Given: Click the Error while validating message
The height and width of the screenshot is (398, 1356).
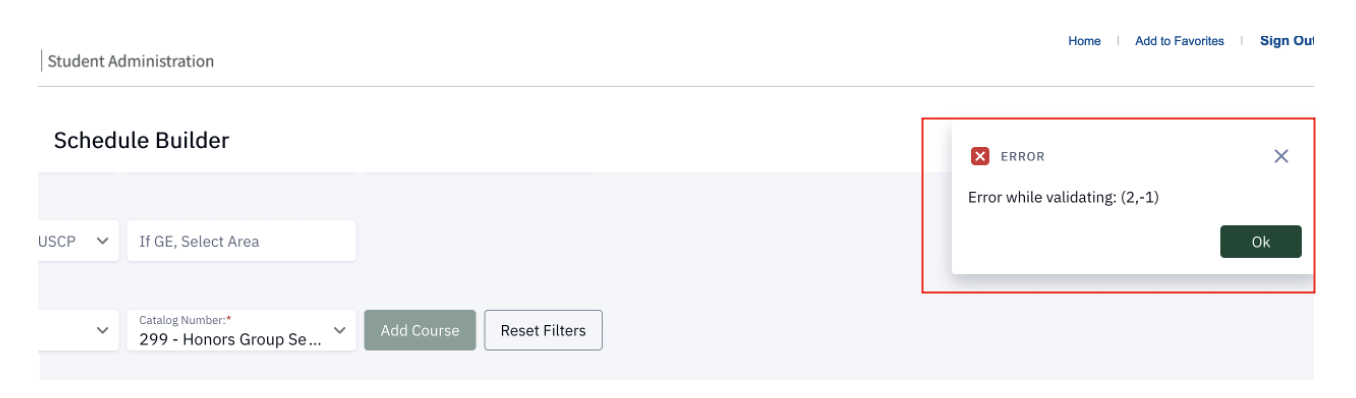Looking at the screenshot, I should (x=1063, y=197).
